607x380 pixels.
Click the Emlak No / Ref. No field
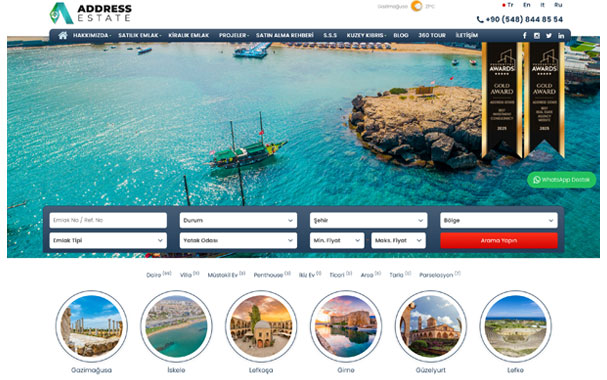tap(108, 220)
